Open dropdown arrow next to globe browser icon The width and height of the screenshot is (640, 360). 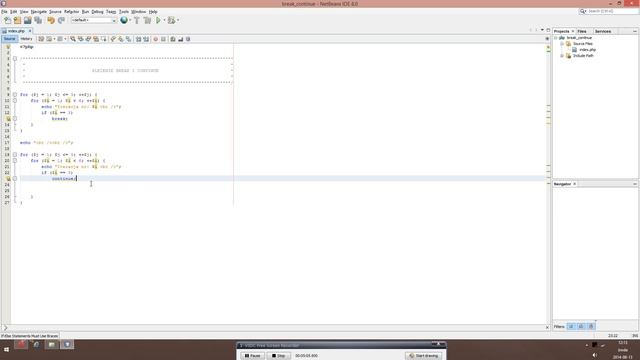130,20
